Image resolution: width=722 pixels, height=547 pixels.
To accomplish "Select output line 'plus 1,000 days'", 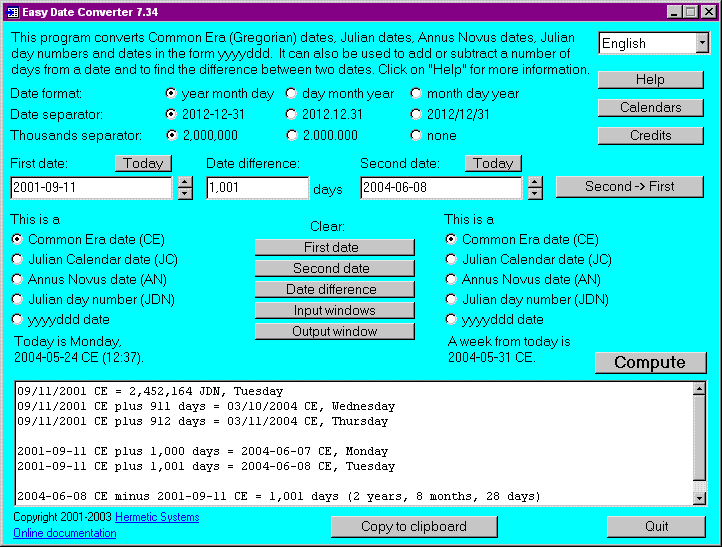I will (x=203, y=451).
